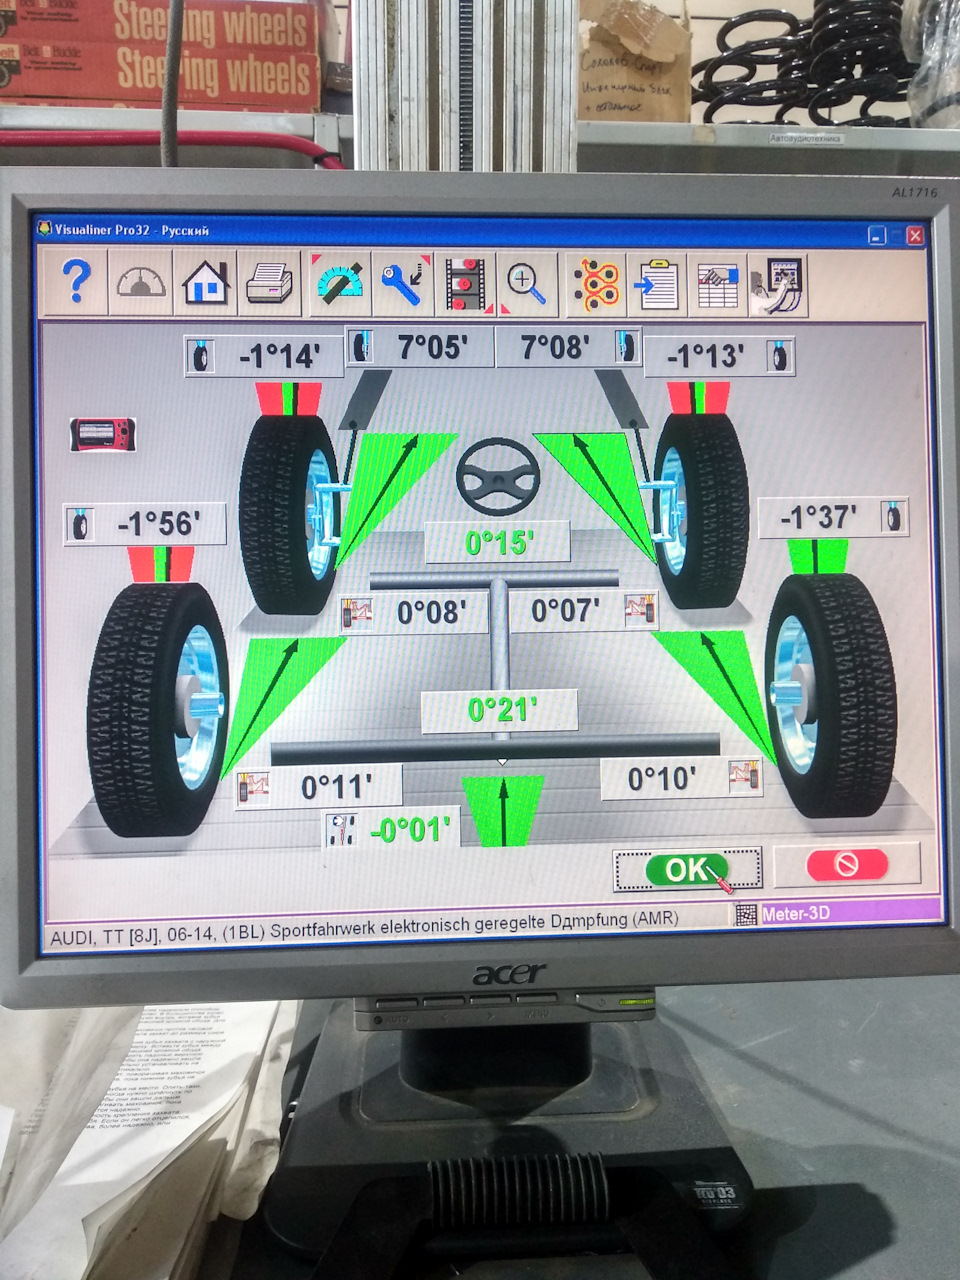960x1280 pixels.
Task: Select front right toe value 0°07'
Action: (x=565, y=610)
